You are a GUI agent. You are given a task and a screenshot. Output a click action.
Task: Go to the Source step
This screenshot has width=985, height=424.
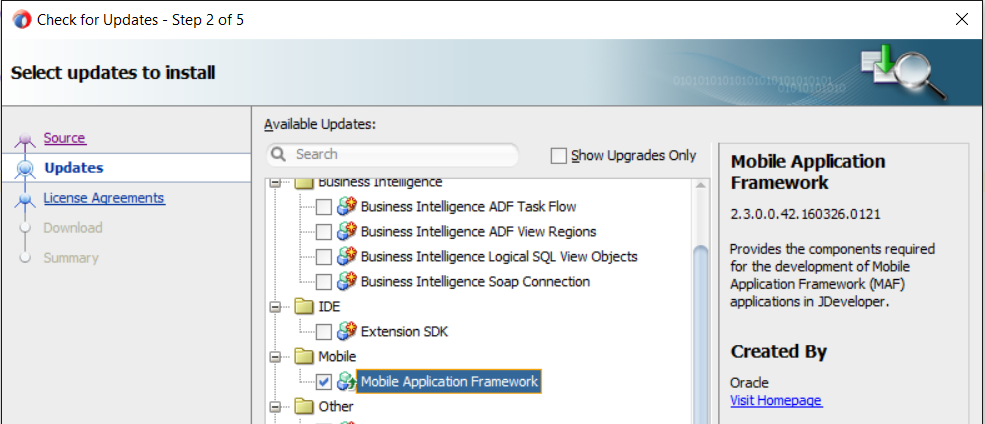coord(65,138)
